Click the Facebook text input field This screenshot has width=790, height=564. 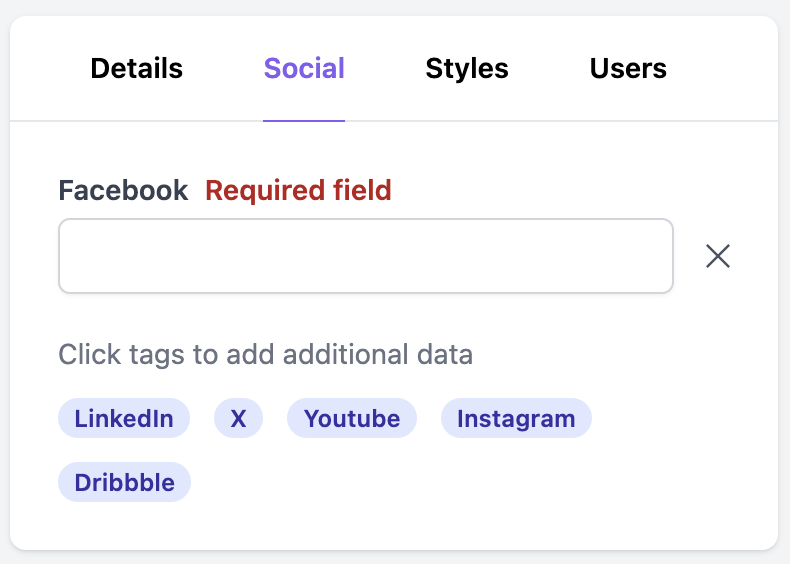click(x=366, y=257)
